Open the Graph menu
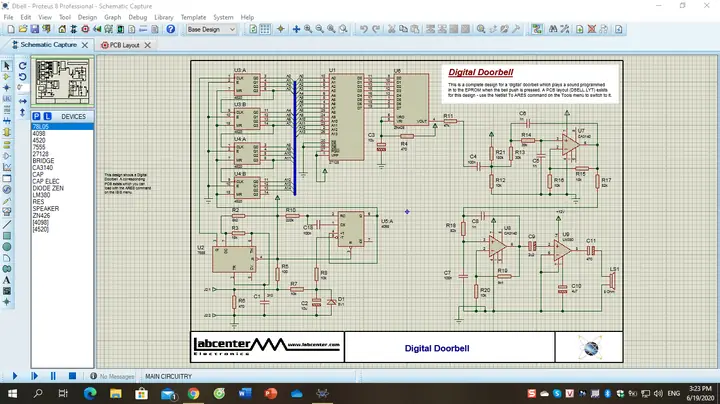The image size is (720, 404). [112, 17]
